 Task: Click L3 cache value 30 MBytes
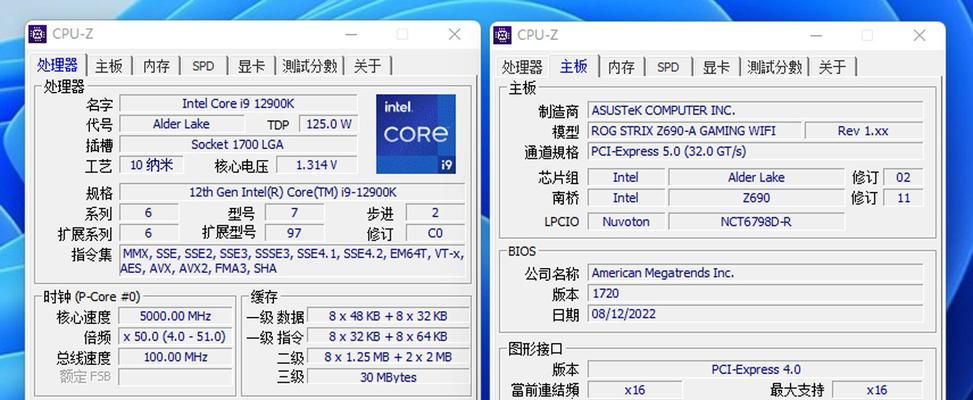(x=388, y=377)
